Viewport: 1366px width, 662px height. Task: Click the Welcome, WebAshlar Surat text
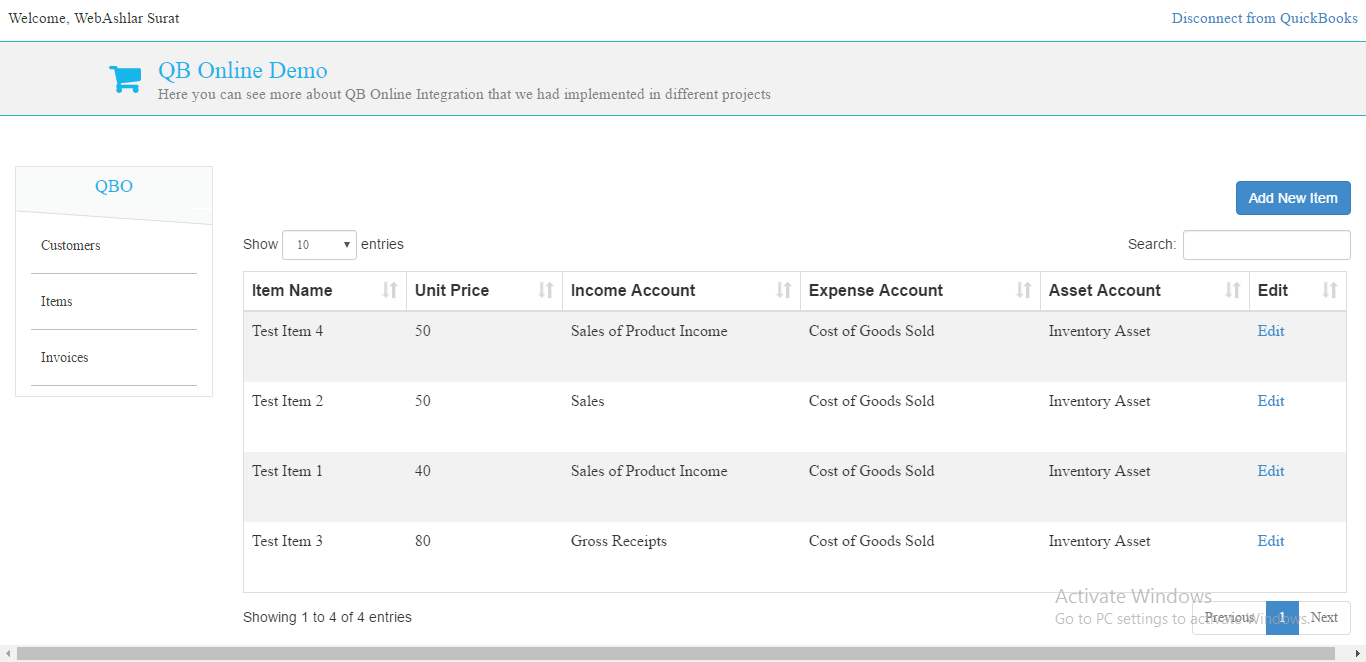coord(94,18)
